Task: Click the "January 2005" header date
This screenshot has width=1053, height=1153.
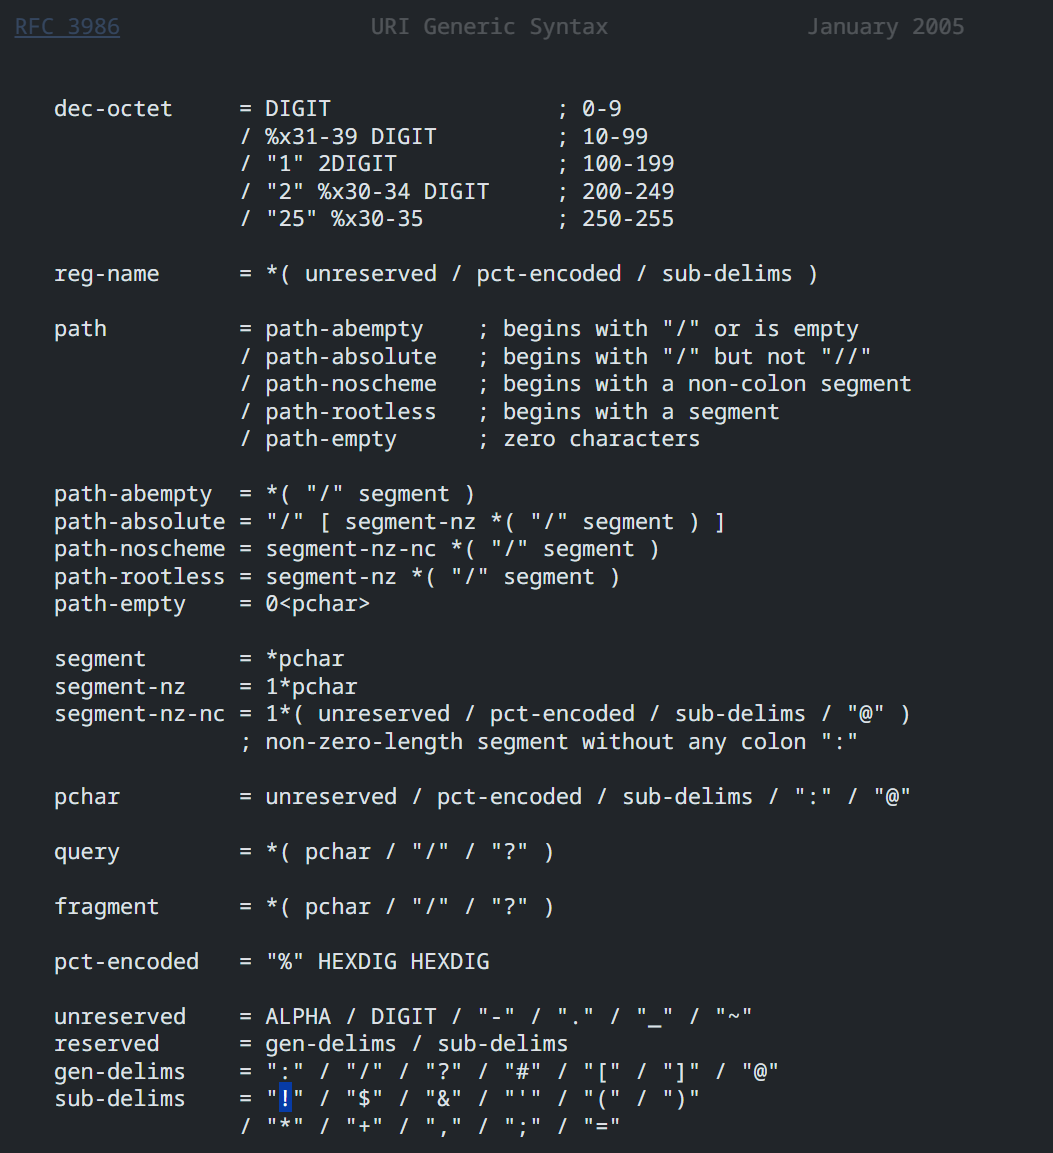Action: [x=885, y=27]
